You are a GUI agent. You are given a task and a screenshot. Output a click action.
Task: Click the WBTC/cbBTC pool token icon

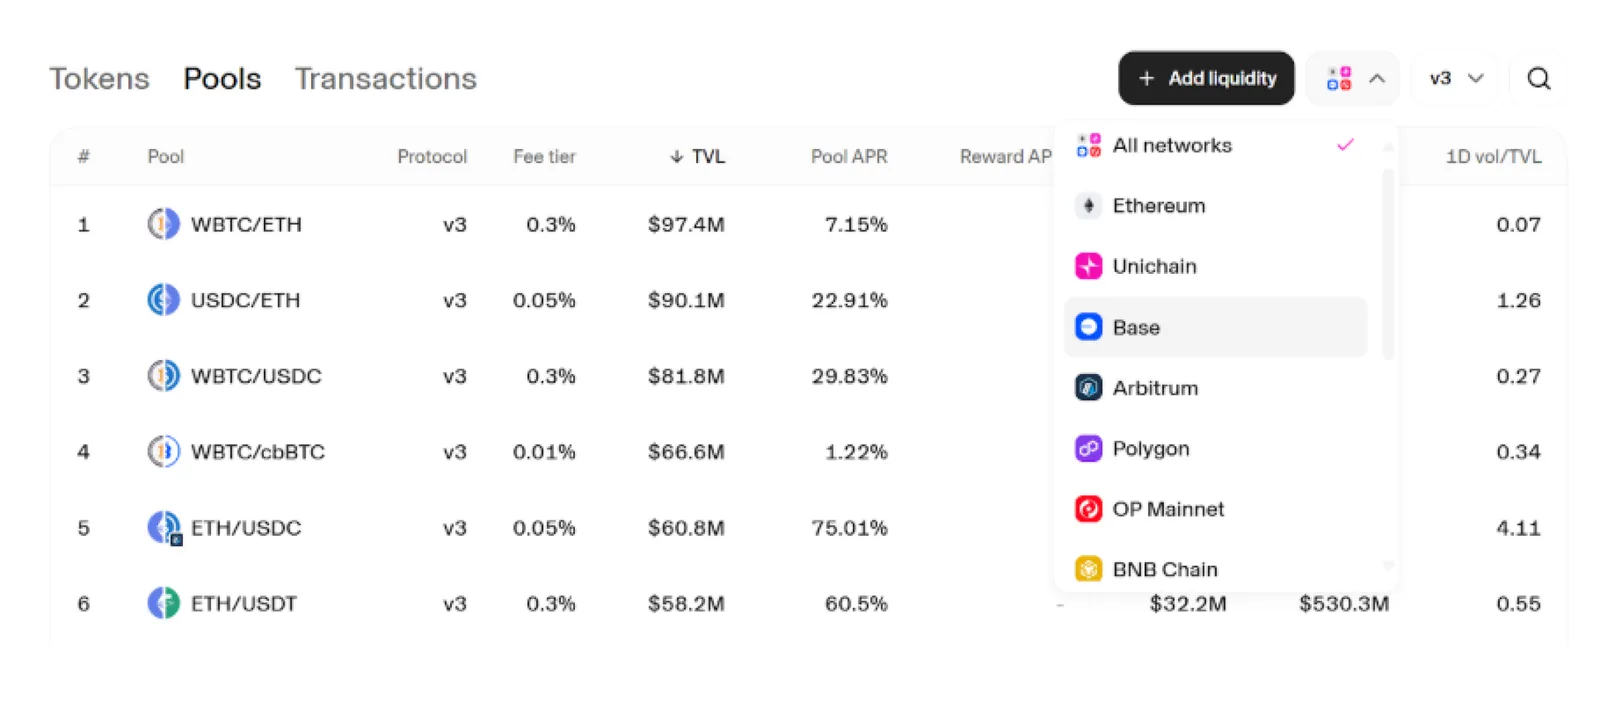[163, 452]
